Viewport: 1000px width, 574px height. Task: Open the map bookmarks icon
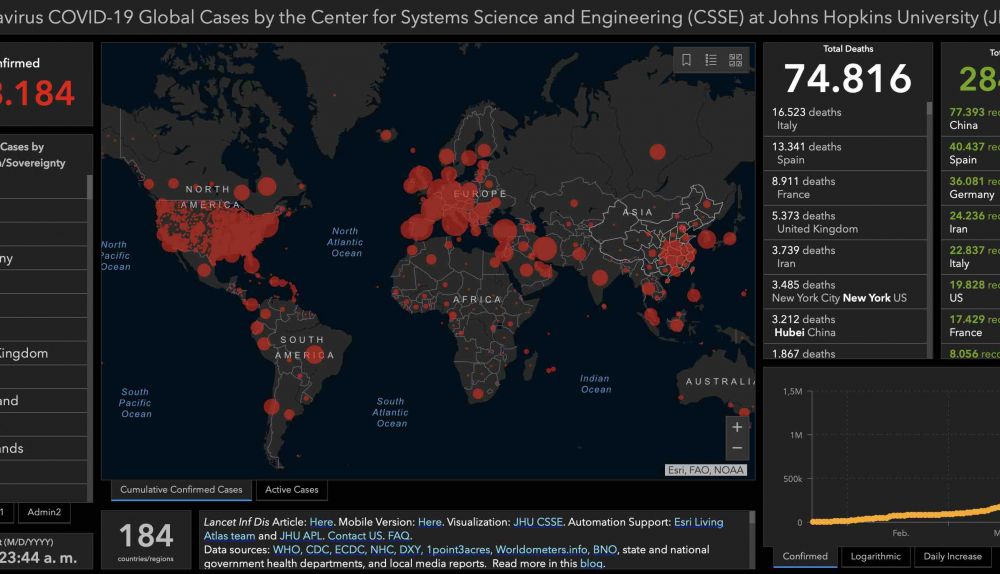tap(686, 60)
